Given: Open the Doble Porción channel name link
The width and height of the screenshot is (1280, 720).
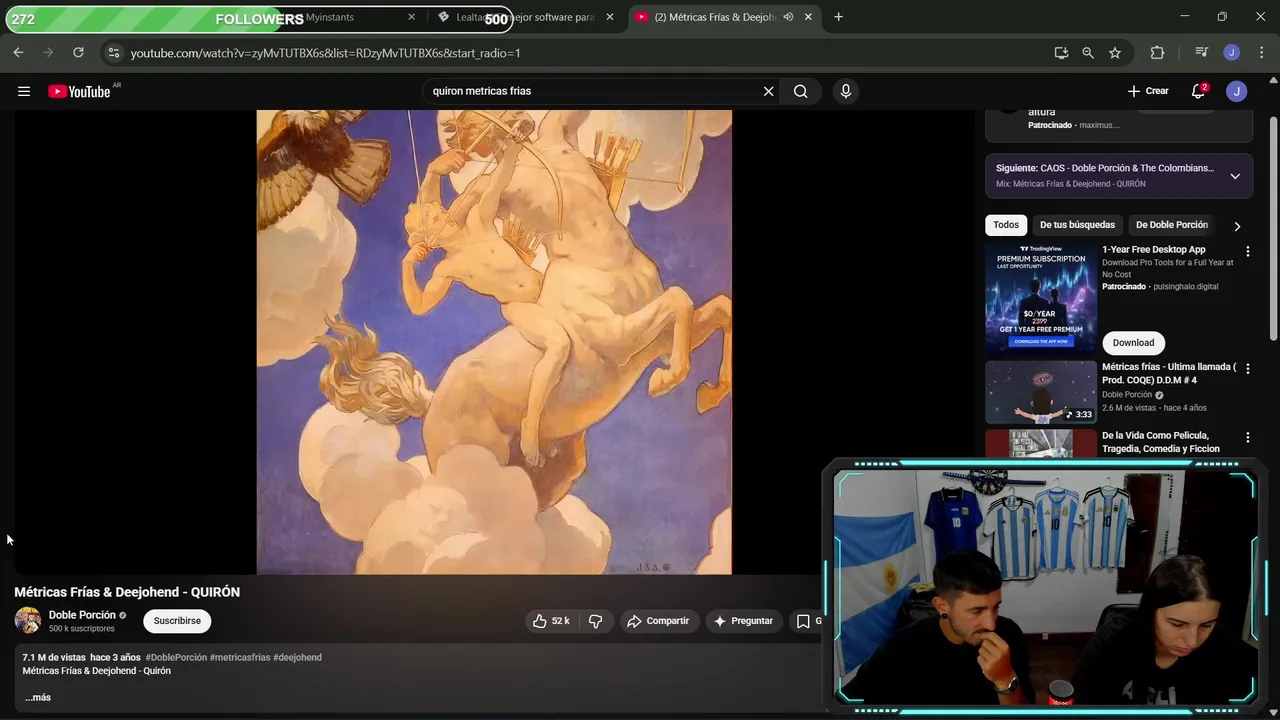Looking at the screenshot, I should click(x=82, y=615).
